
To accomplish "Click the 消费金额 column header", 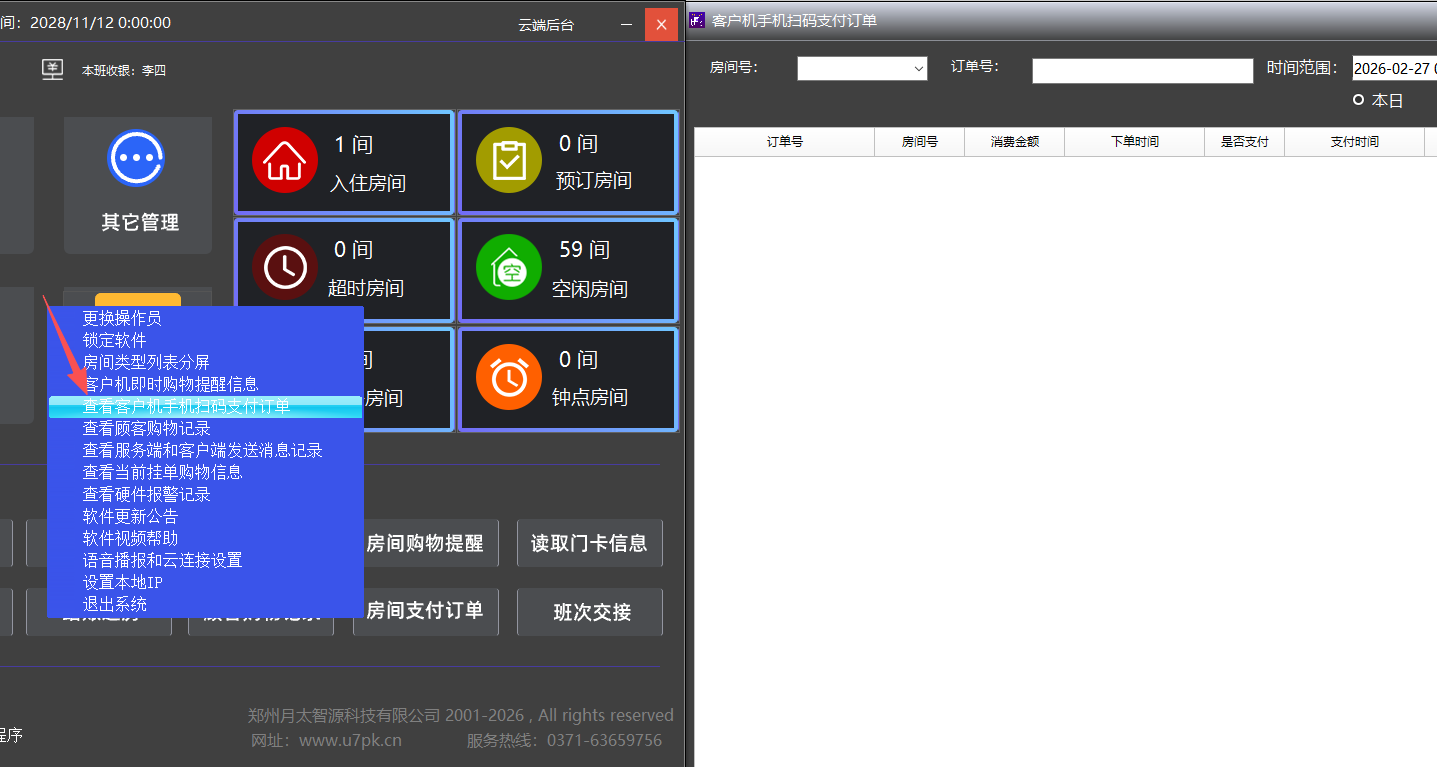I will point(1014,142).
